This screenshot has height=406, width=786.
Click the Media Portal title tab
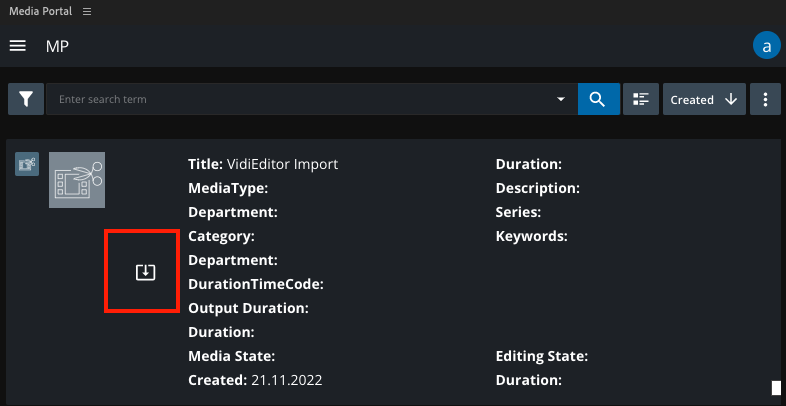40,11
